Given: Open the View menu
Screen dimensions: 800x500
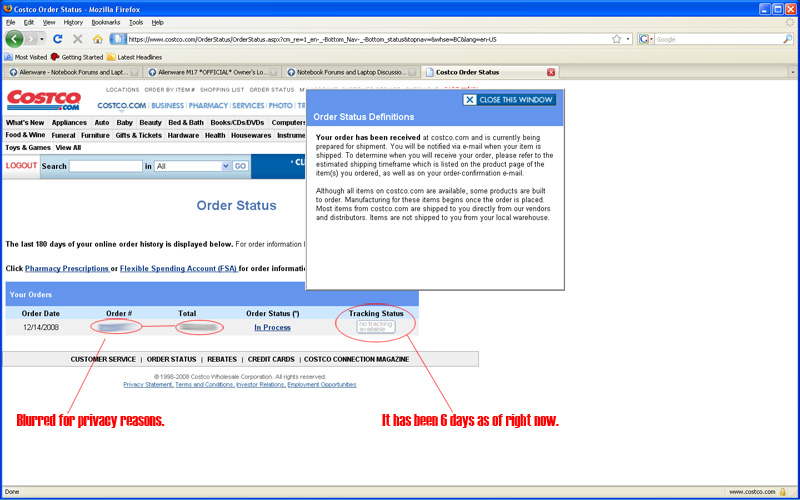Looking at the screenshot, I should (49, 22).
